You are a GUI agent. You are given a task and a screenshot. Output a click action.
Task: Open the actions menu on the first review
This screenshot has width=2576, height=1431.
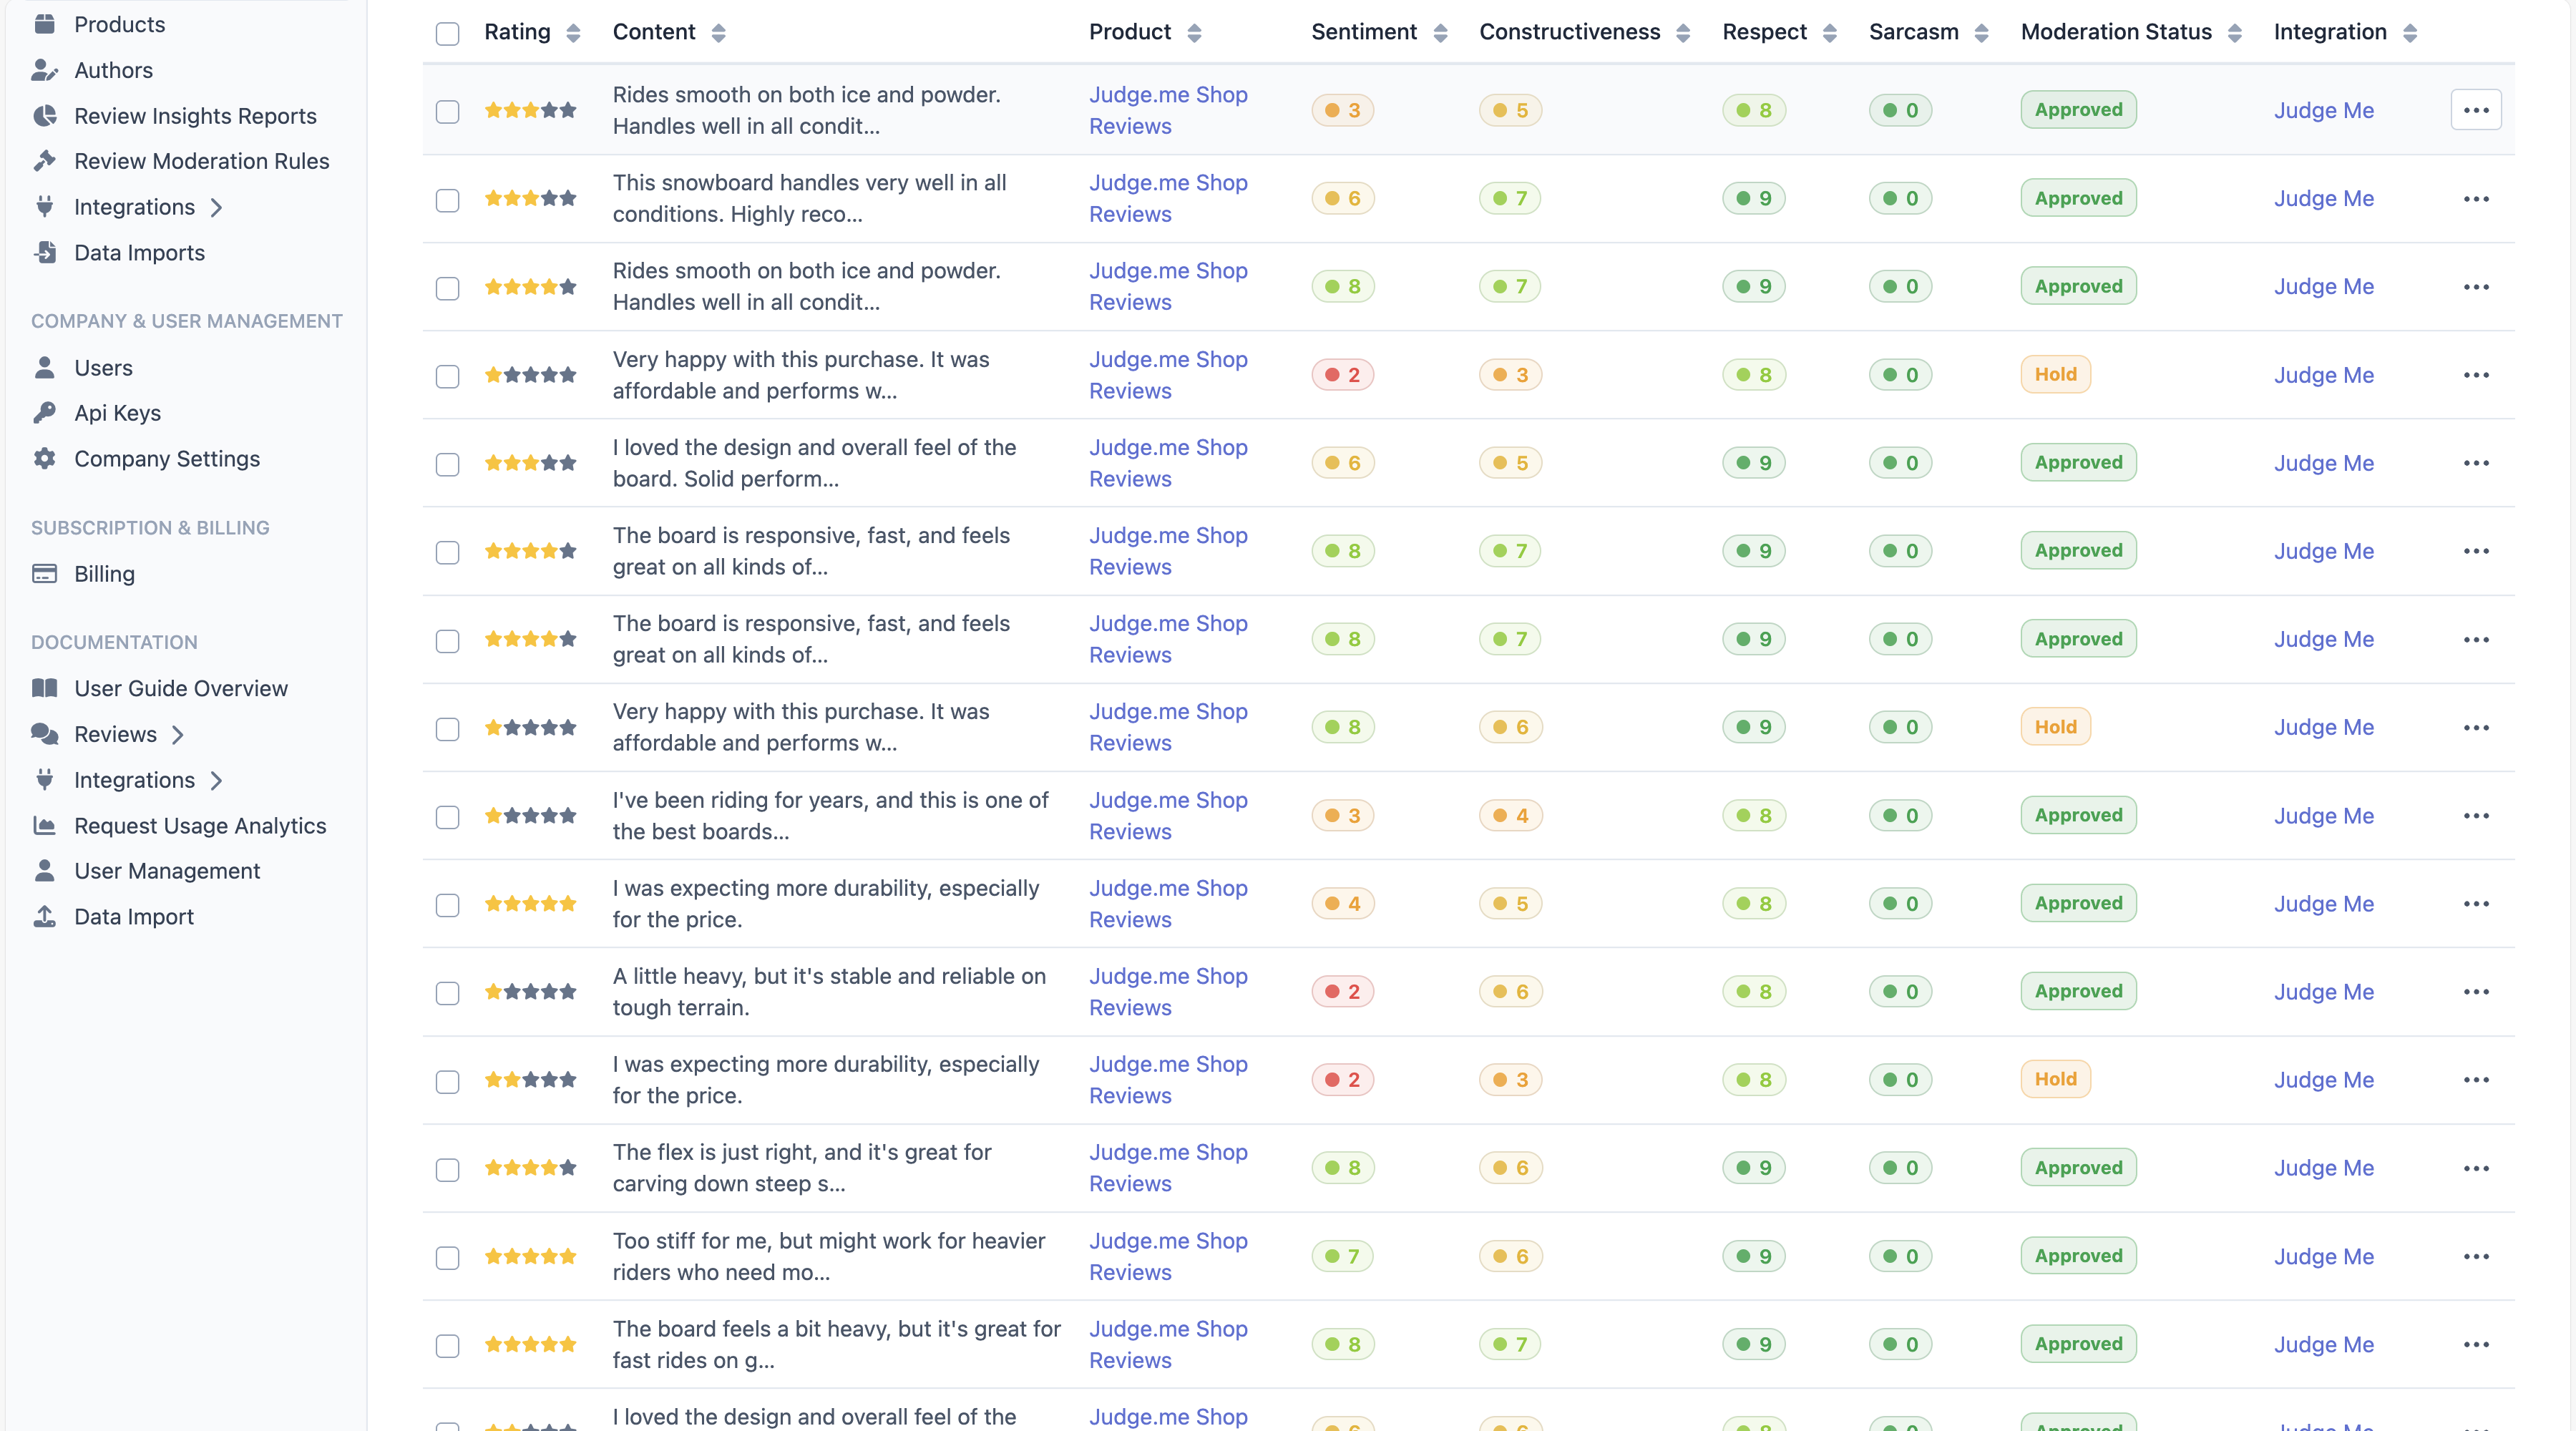coord(2477,110)
